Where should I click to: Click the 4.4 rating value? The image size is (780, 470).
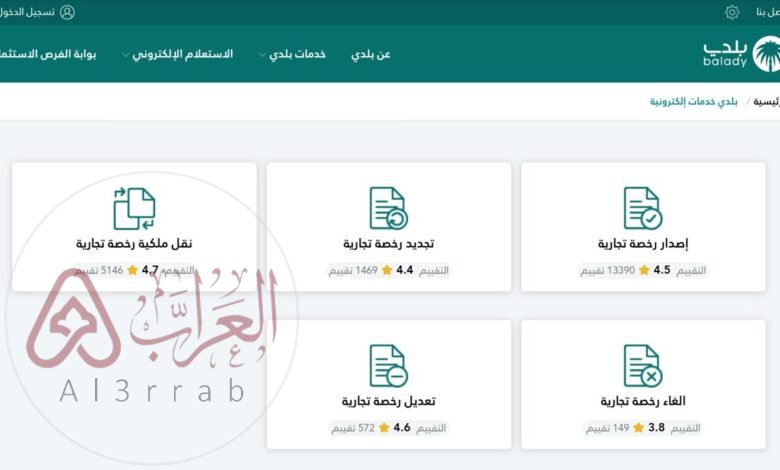[x=405, y=270]
